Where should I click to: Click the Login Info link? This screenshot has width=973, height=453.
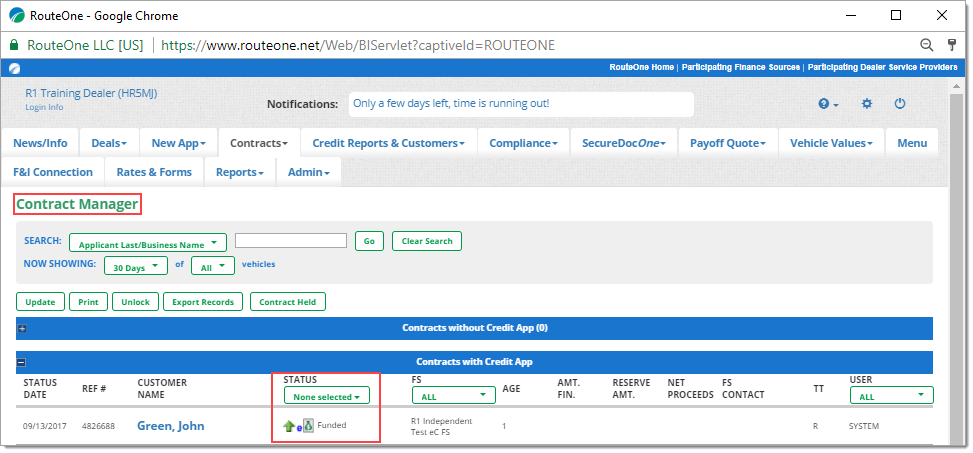click(x=44, y=107)
